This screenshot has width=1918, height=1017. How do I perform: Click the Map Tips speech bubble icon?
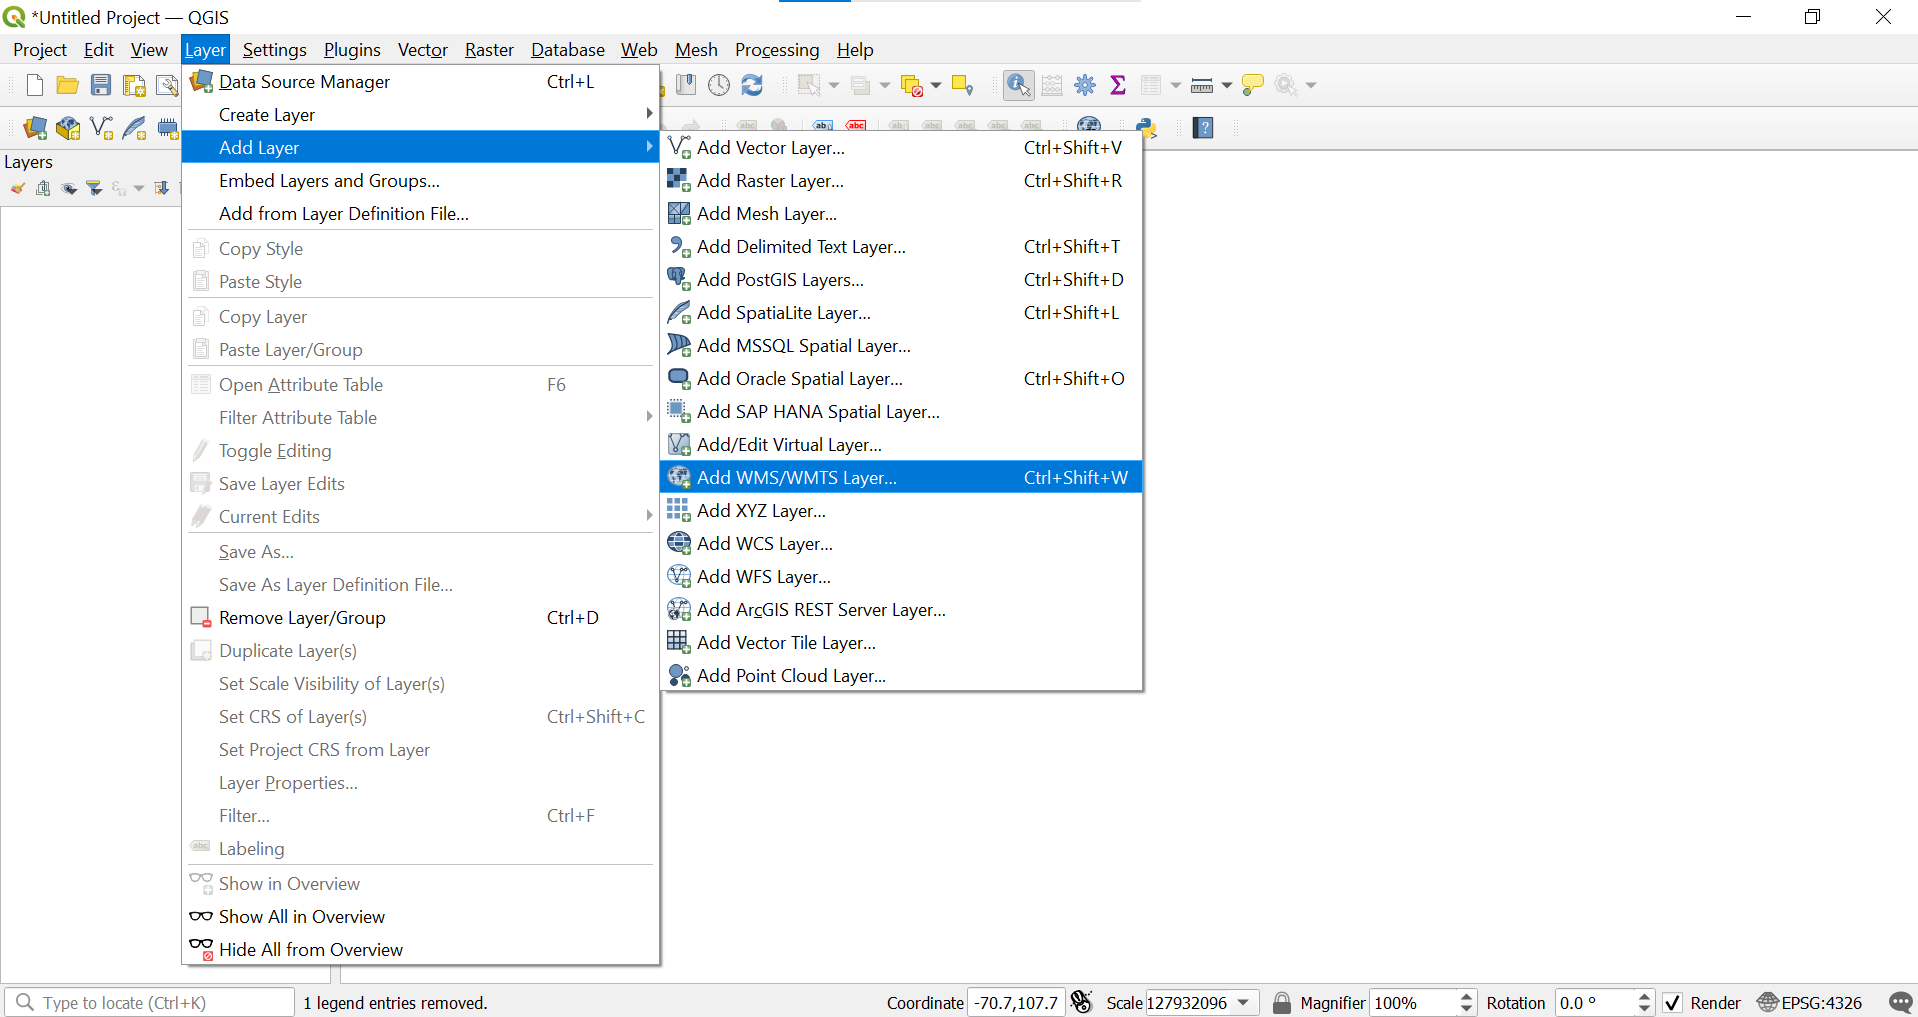[1252, 86]
